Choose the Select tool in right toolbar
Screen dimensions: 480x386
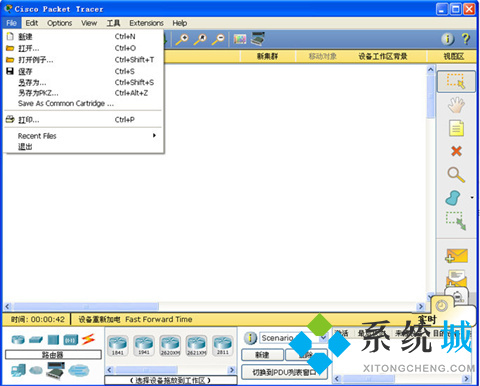[x=456, y=81]
